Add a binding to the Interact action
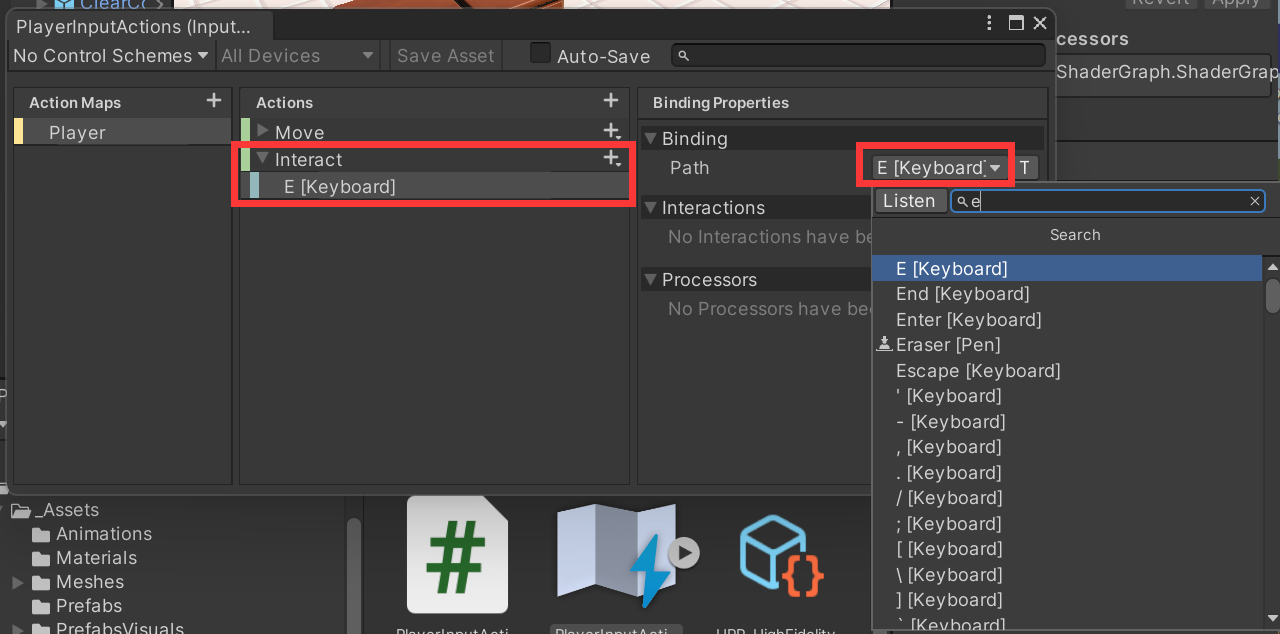Image resolution: width=1280 pixels, height=634 pixels. coord(611,158)
